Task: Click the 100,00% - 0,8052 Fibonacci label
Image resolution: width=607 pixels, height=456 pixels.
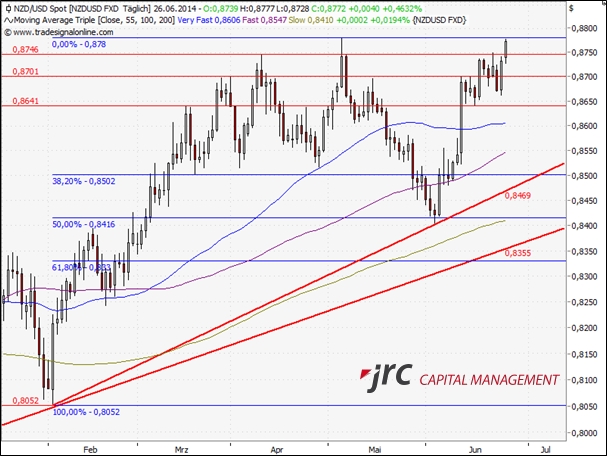Action: [86, 411]
